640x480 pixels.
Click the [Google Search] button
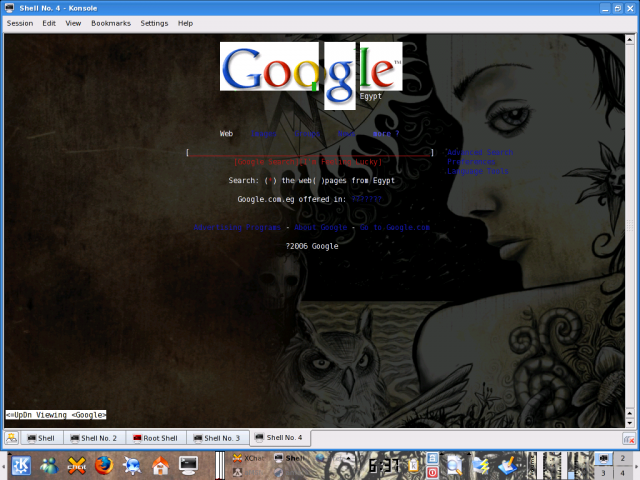tap(266, 162)
